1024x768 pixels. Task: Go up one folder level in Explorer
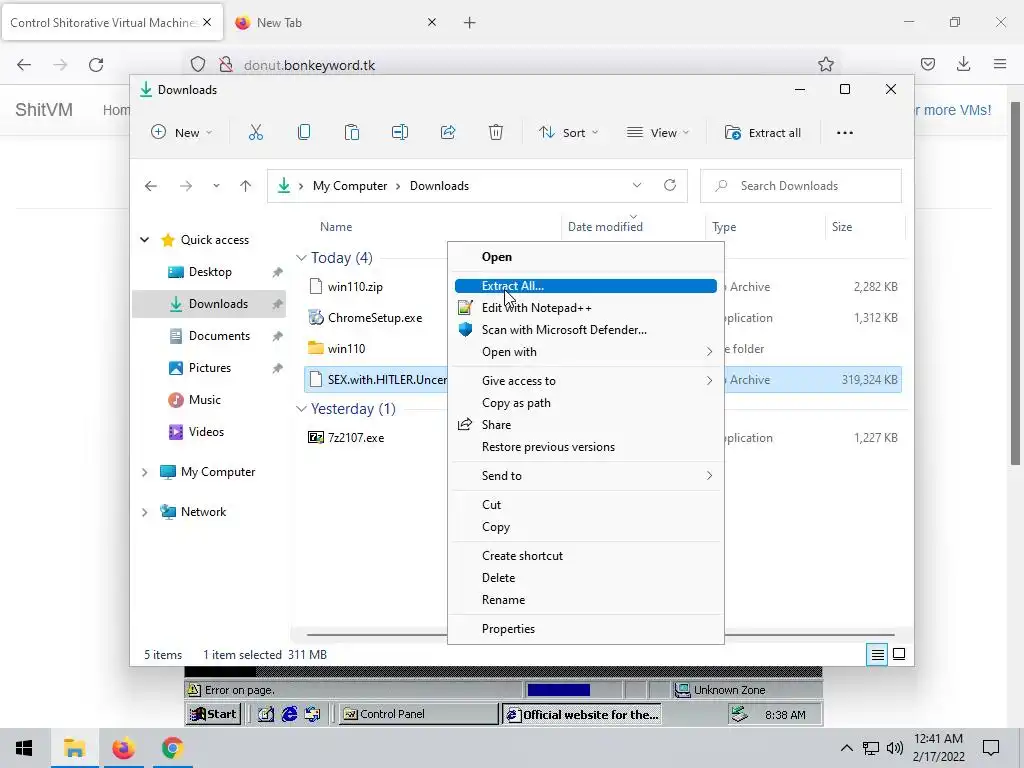tap(246, 186)
